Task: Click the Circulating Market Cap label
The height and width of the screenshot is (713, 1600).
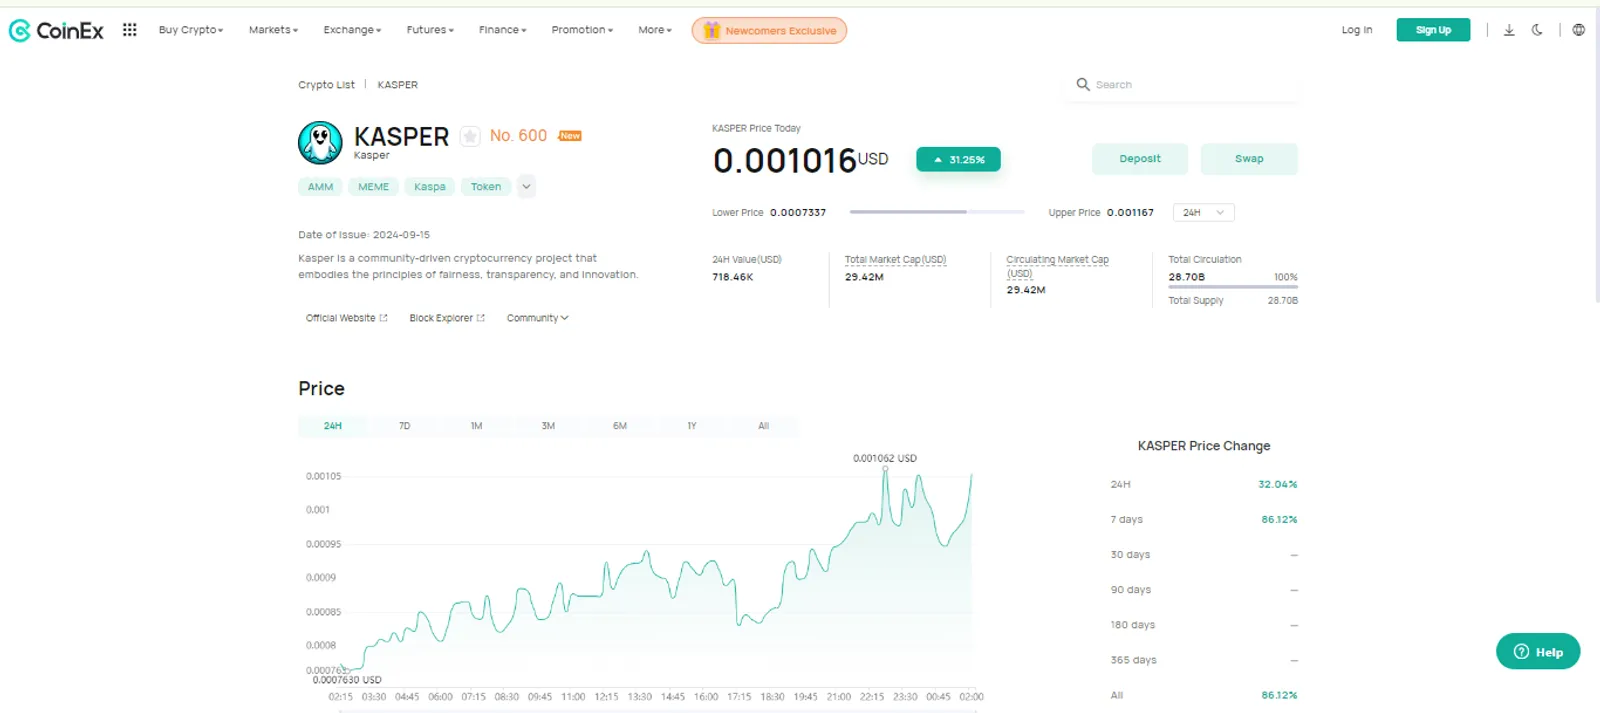Action: 1057,266
